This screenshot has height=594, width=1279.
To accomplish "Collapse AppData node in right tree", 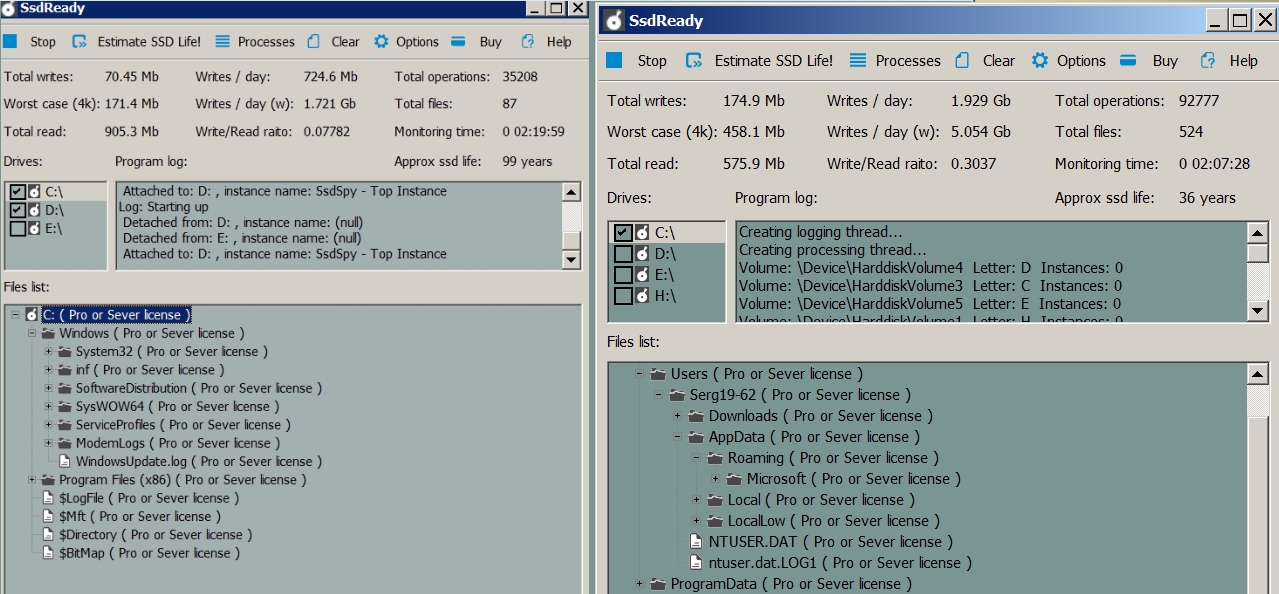I will 677,437.
